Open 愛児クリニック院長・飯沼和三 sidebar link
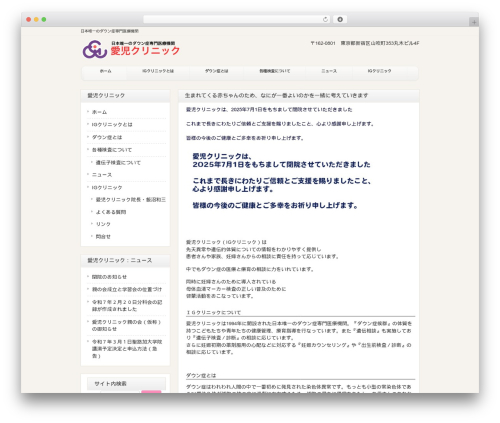This screenshot has width=500, height=423. pyautogui.click(x=131, y=200)
